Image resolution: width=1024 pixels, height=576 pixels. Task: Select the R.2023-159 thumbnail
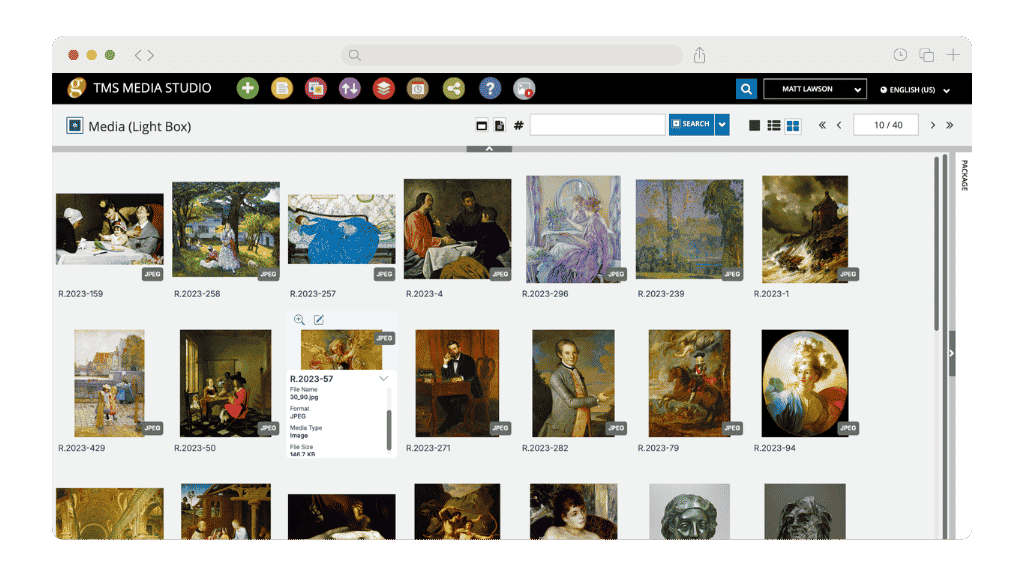(110, 229)
